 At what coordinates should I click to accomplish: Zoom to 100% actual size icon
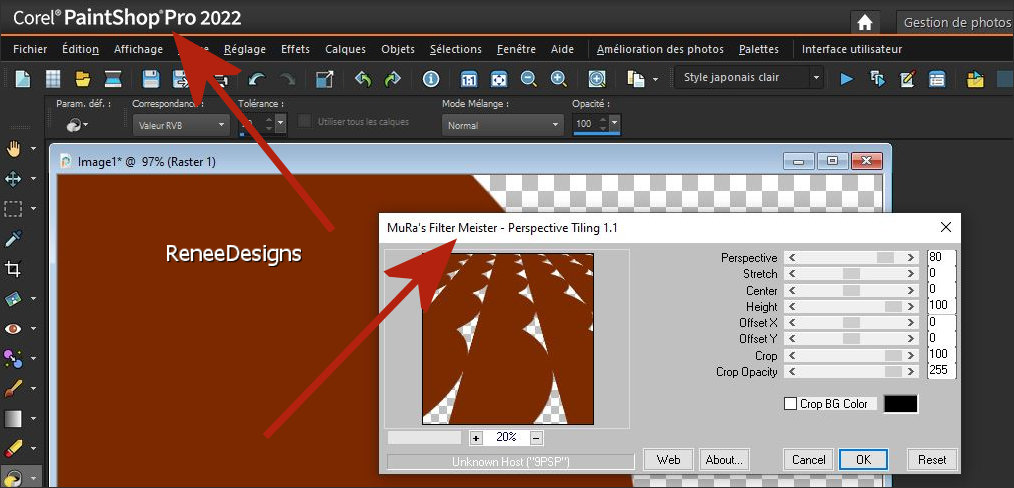click(469, 79)
